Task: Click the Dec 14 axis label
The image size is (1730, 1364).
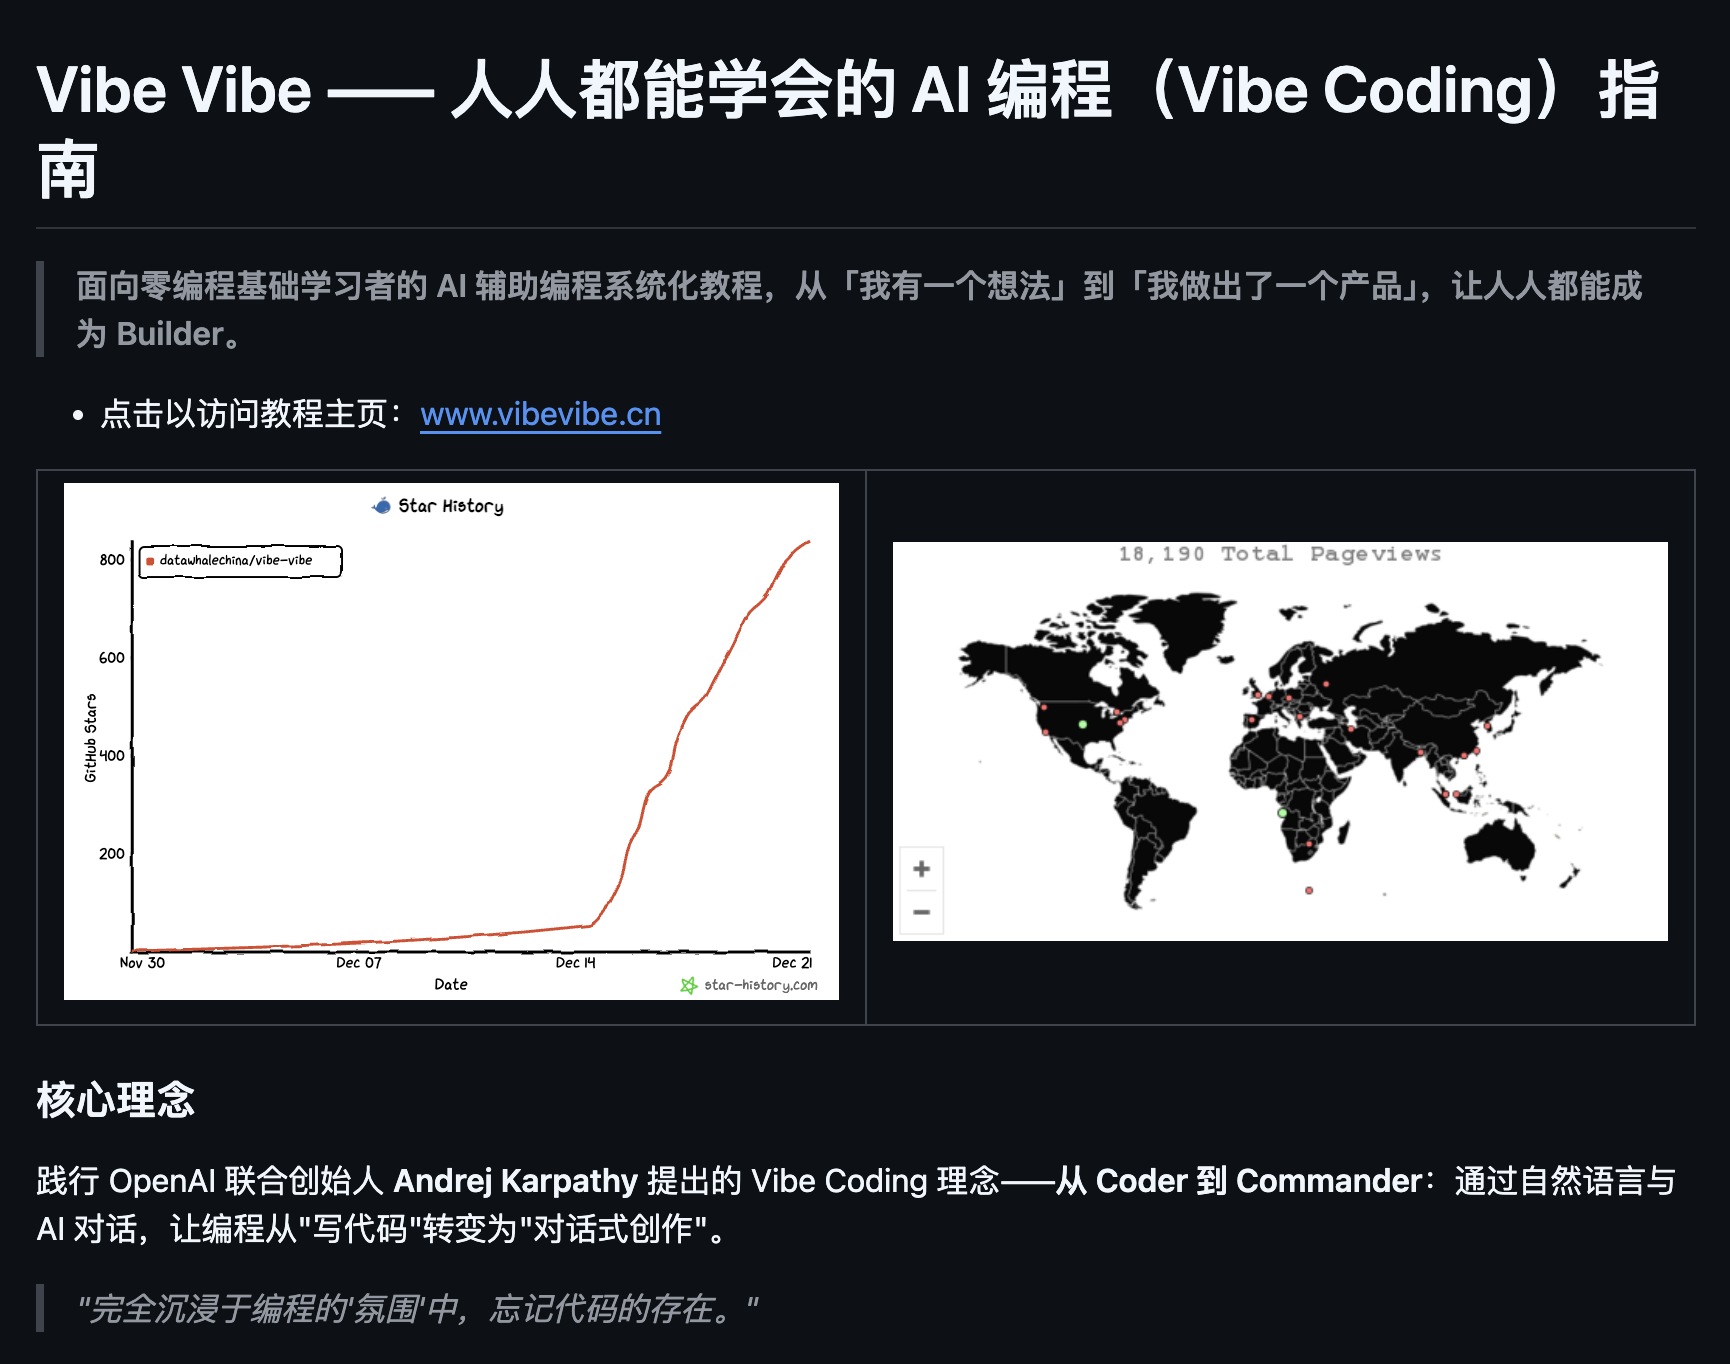Action: pos(576,963)
